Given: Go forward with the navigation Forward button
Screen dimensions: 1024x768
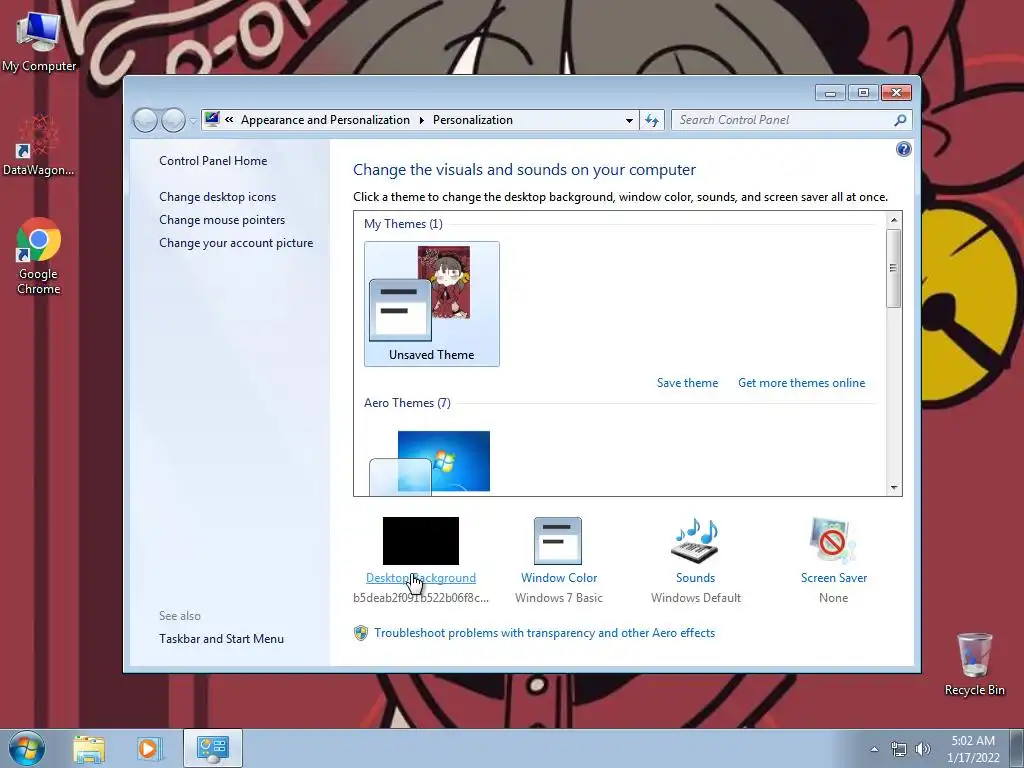Looking at the screenshot, I should coord(173,120).
